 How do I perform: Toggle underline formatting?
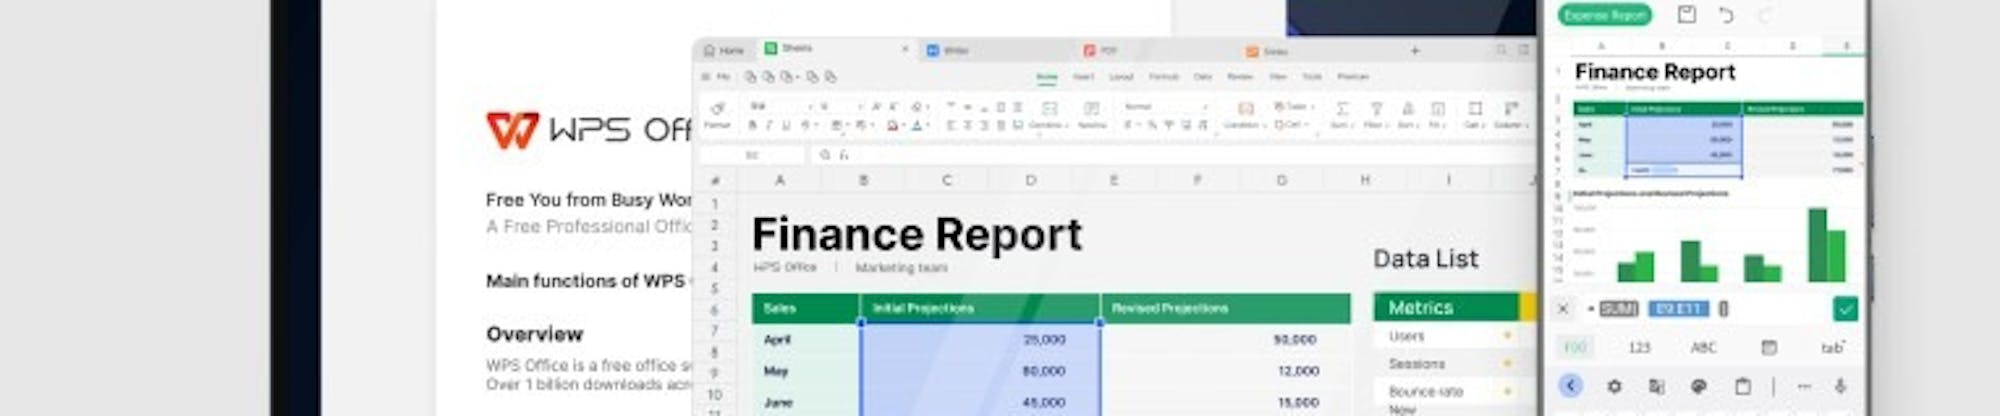click(x=787, y=126)
